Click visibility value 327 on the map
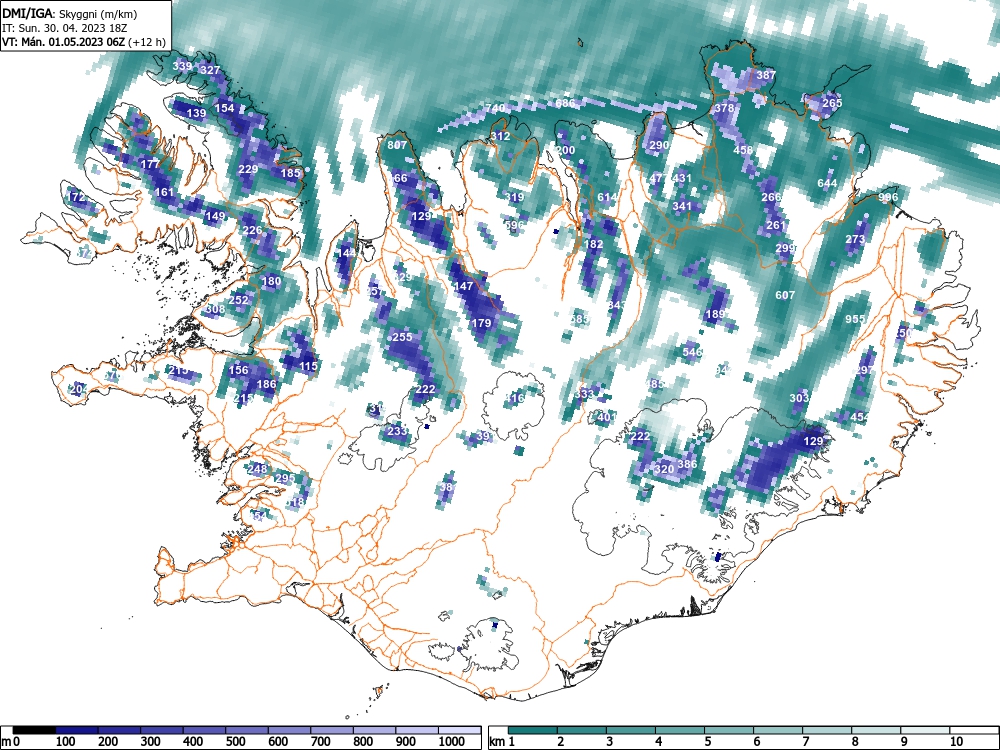 (x=210, y=70)
